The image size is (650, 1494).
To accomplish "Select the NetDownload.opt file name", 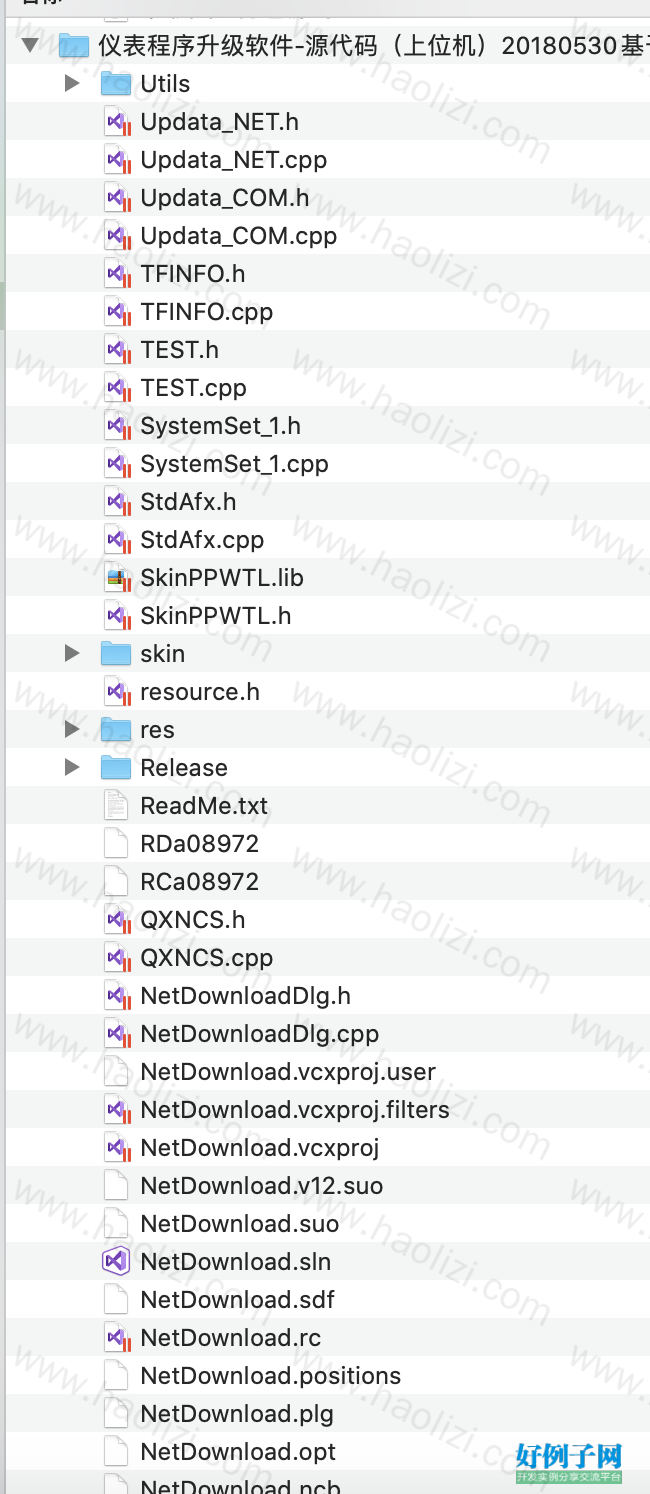I will pyautogui.click(x=238, y=1452).
